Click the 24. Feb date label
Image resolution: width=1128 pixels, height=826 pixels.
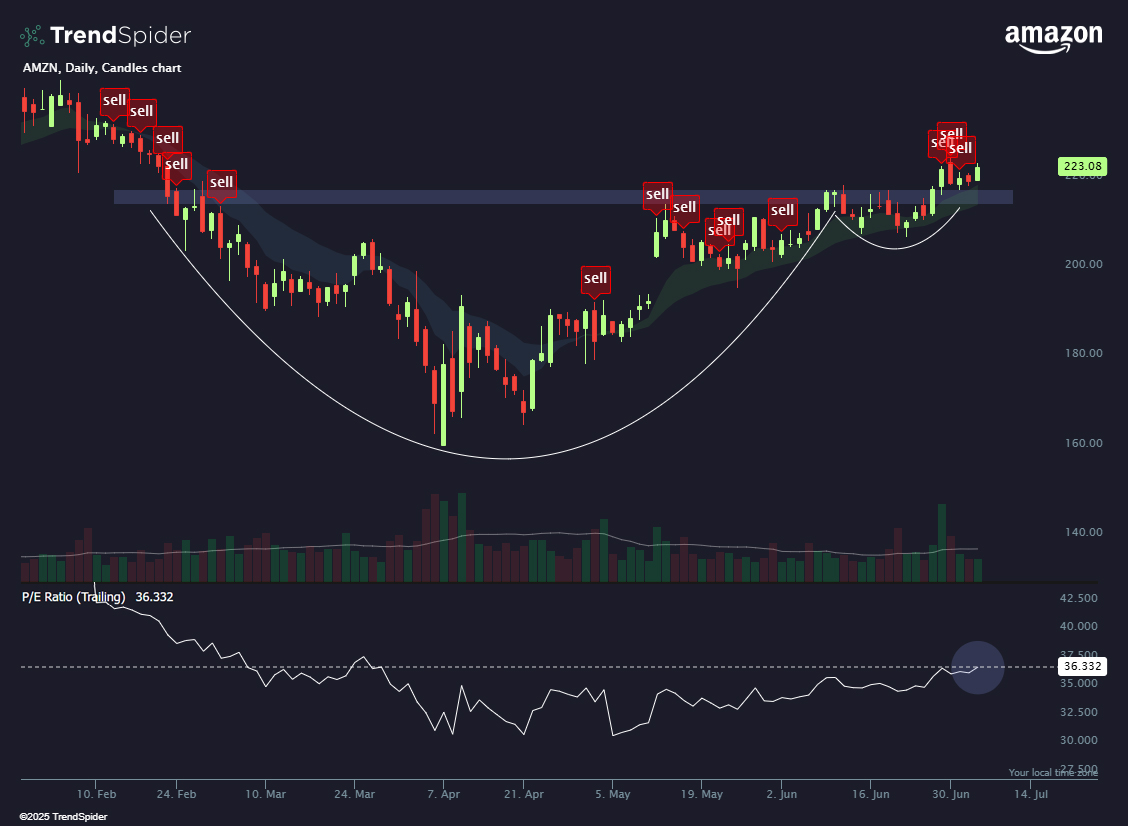176,794
